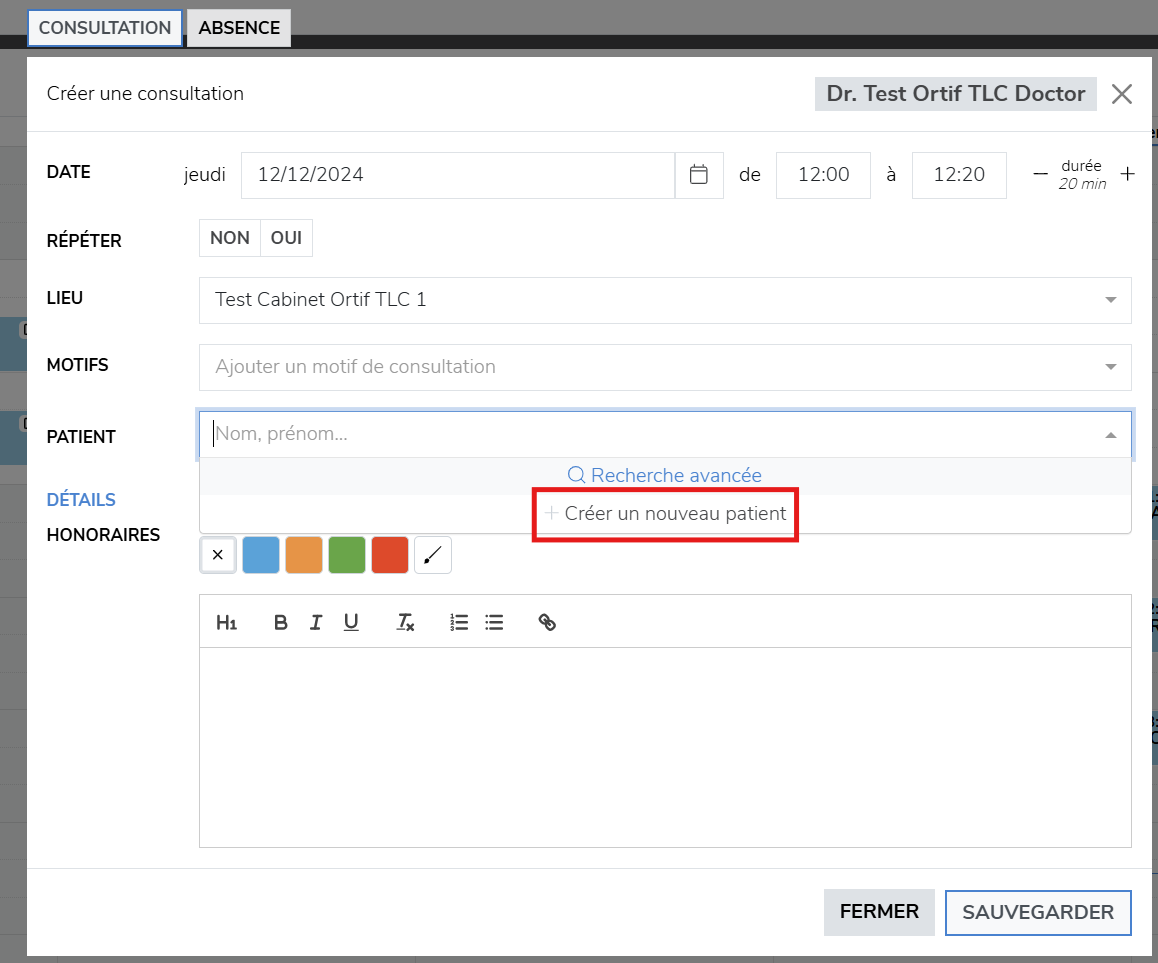The image size is (1158, 963).
Task: Switch to the Absence tab
Action: point(239,28)
